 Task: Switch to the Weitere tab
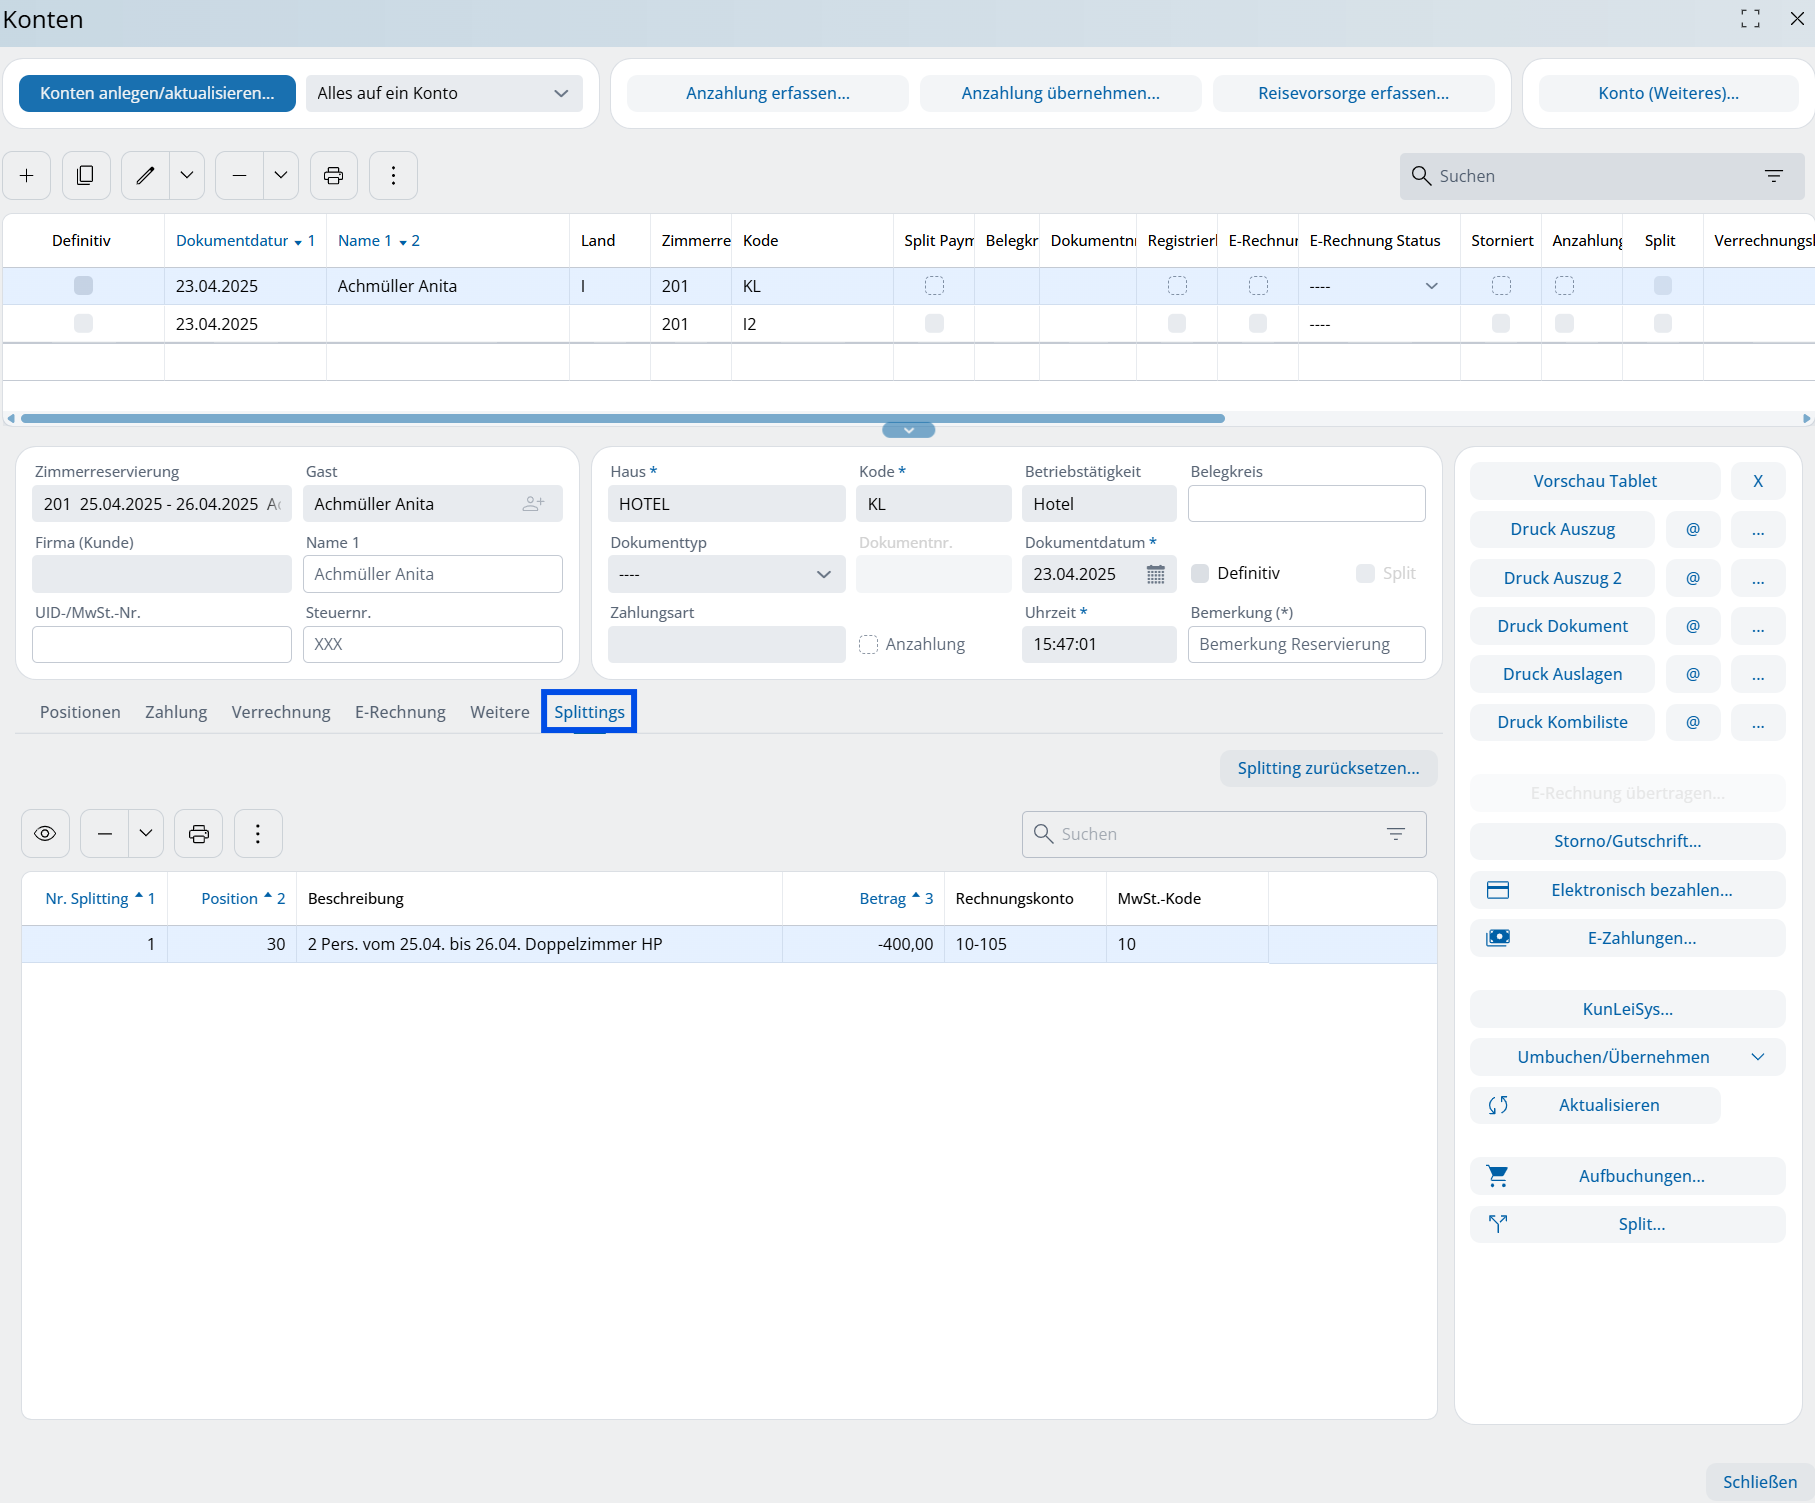pyautogui.click(x=500, y=712)
